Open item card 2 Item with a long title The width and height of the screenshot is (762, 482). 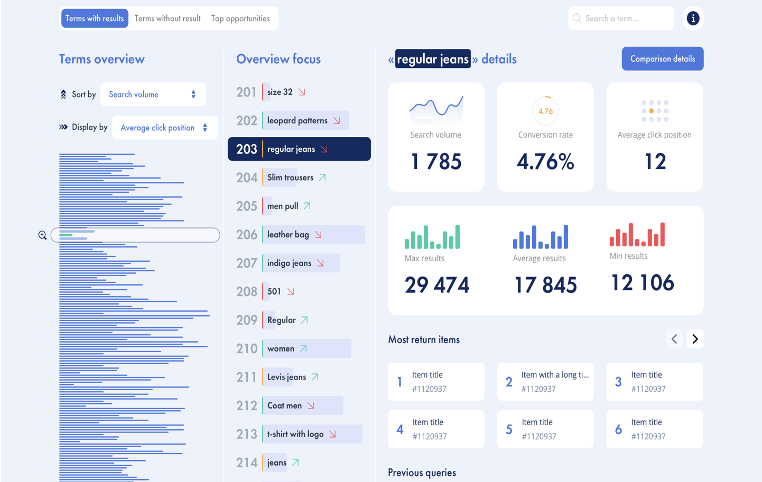(x=545, y=382)
